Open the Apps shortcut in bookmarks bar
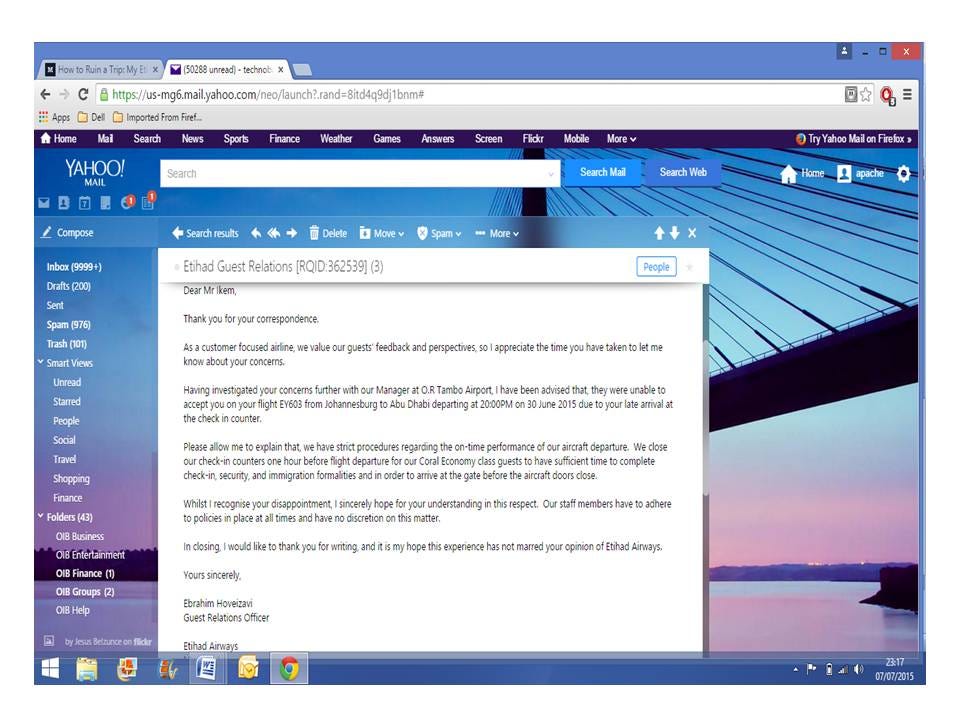This screenshot has height=720, width=960. pyautogui.click(x=54, y=117)
